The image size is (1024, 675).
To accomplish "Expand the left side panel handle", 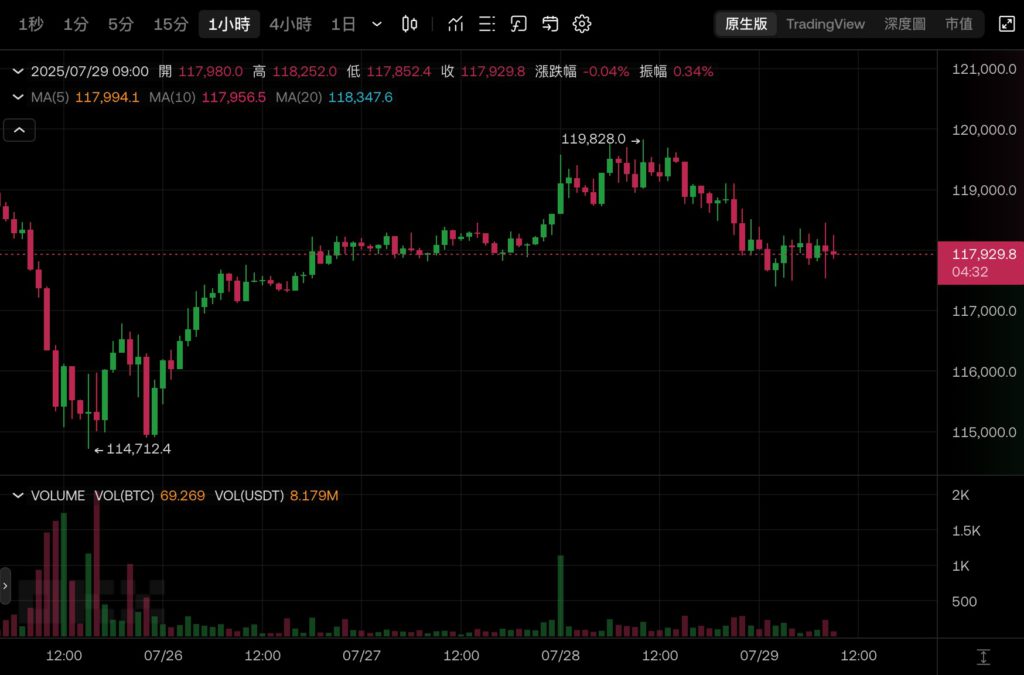I will 5,585.
